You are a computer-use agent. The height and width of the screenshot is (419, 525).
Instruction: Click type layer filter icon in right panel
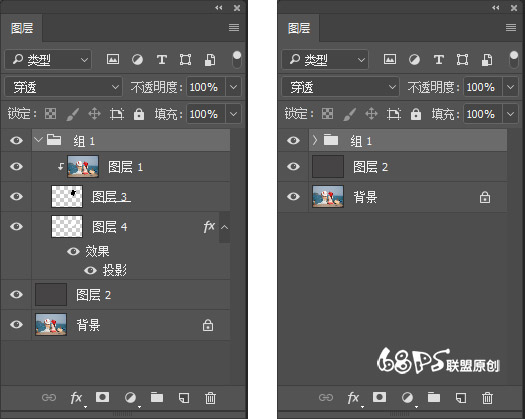(439, 60)
